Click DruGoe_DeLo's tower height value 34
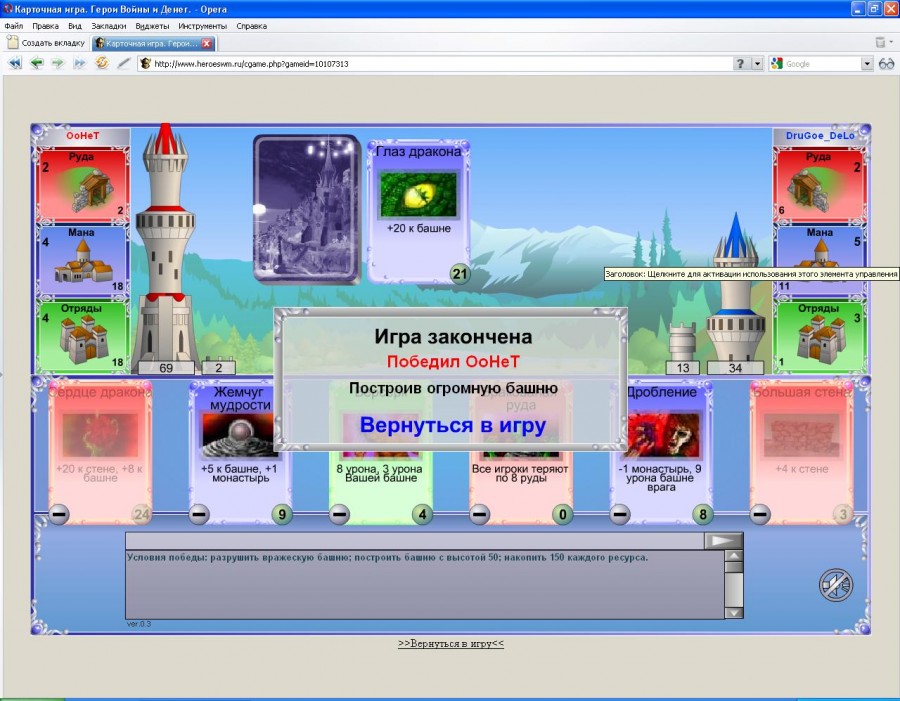900x701 pixels. click(735, 368)
